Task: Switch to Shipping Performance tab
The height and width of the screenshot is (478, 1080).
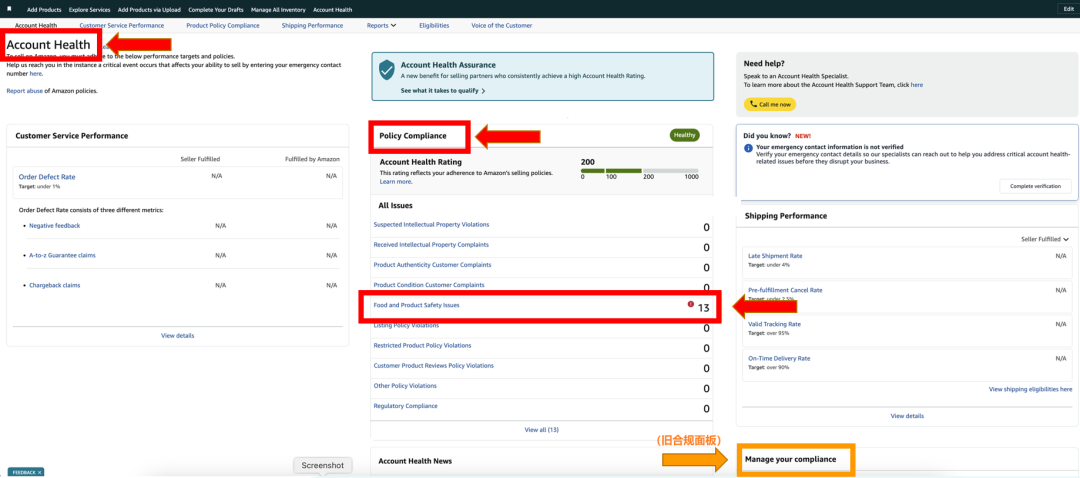Action: pyautogui.click(x=312, y=25)
